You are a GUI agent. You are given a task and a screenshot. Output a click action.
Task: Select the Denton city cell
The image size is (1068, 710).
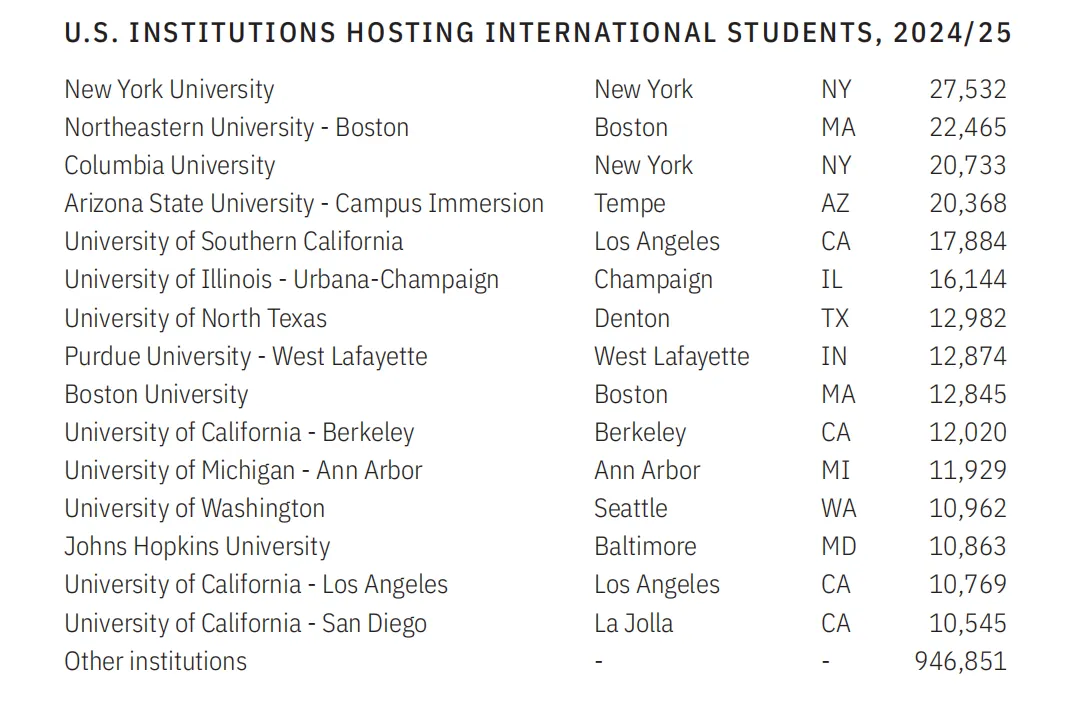(632, 318)
